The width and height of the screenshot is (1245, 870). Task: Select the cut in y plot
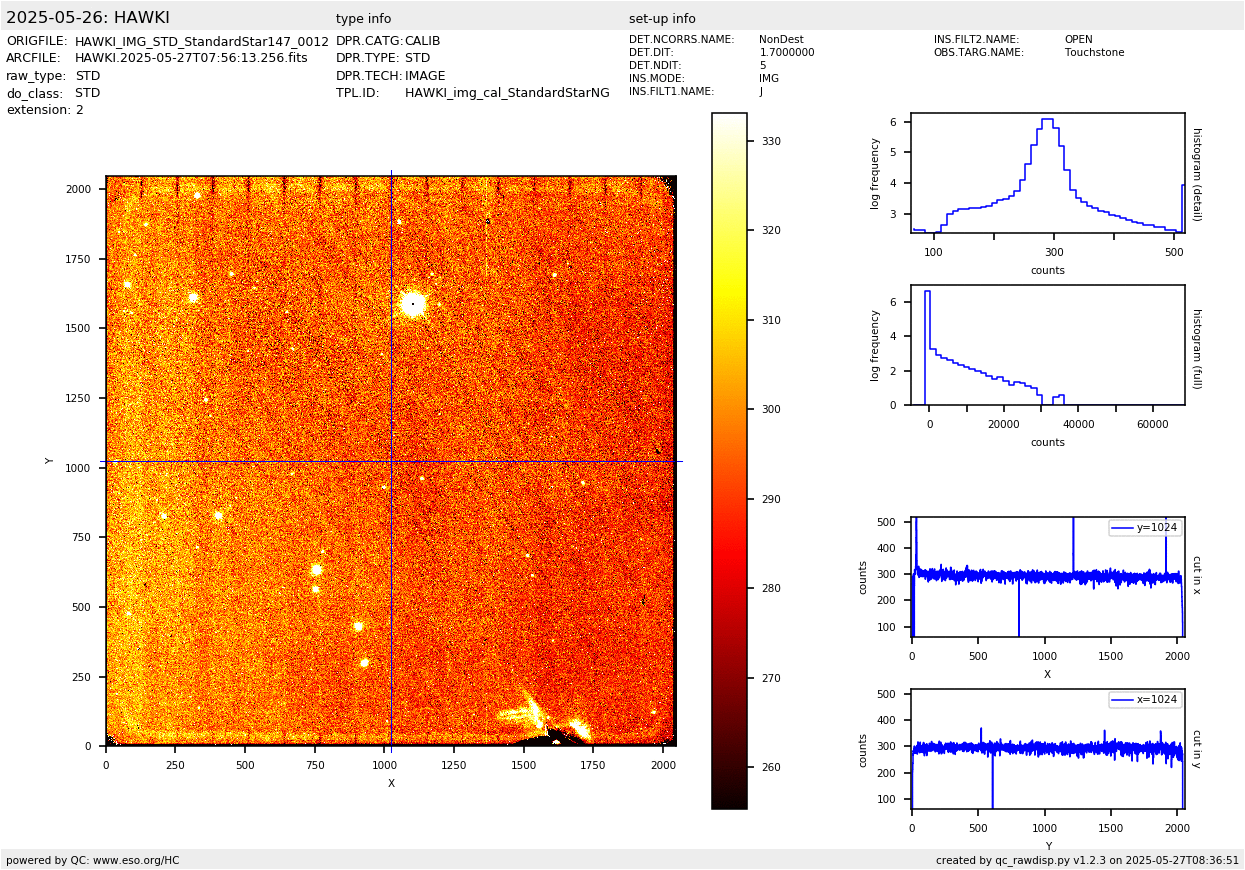pyautogui.click(x=1047, y=749)
